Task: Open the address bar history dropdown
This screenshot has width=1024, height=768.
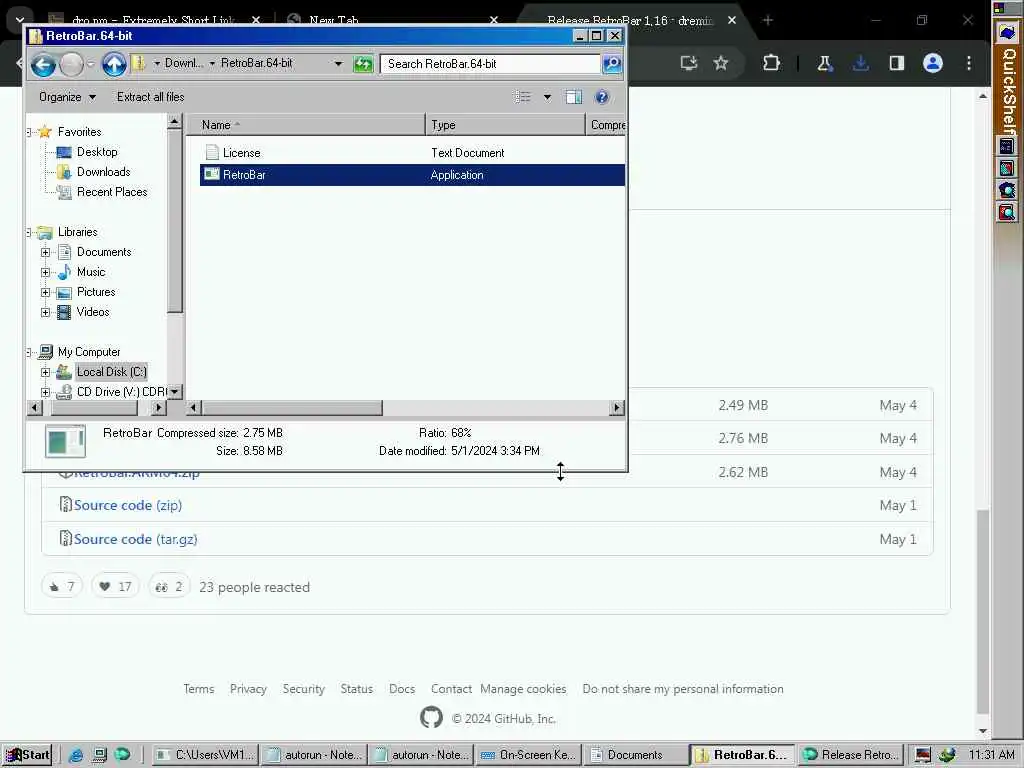Action: [x=338, y=64]
